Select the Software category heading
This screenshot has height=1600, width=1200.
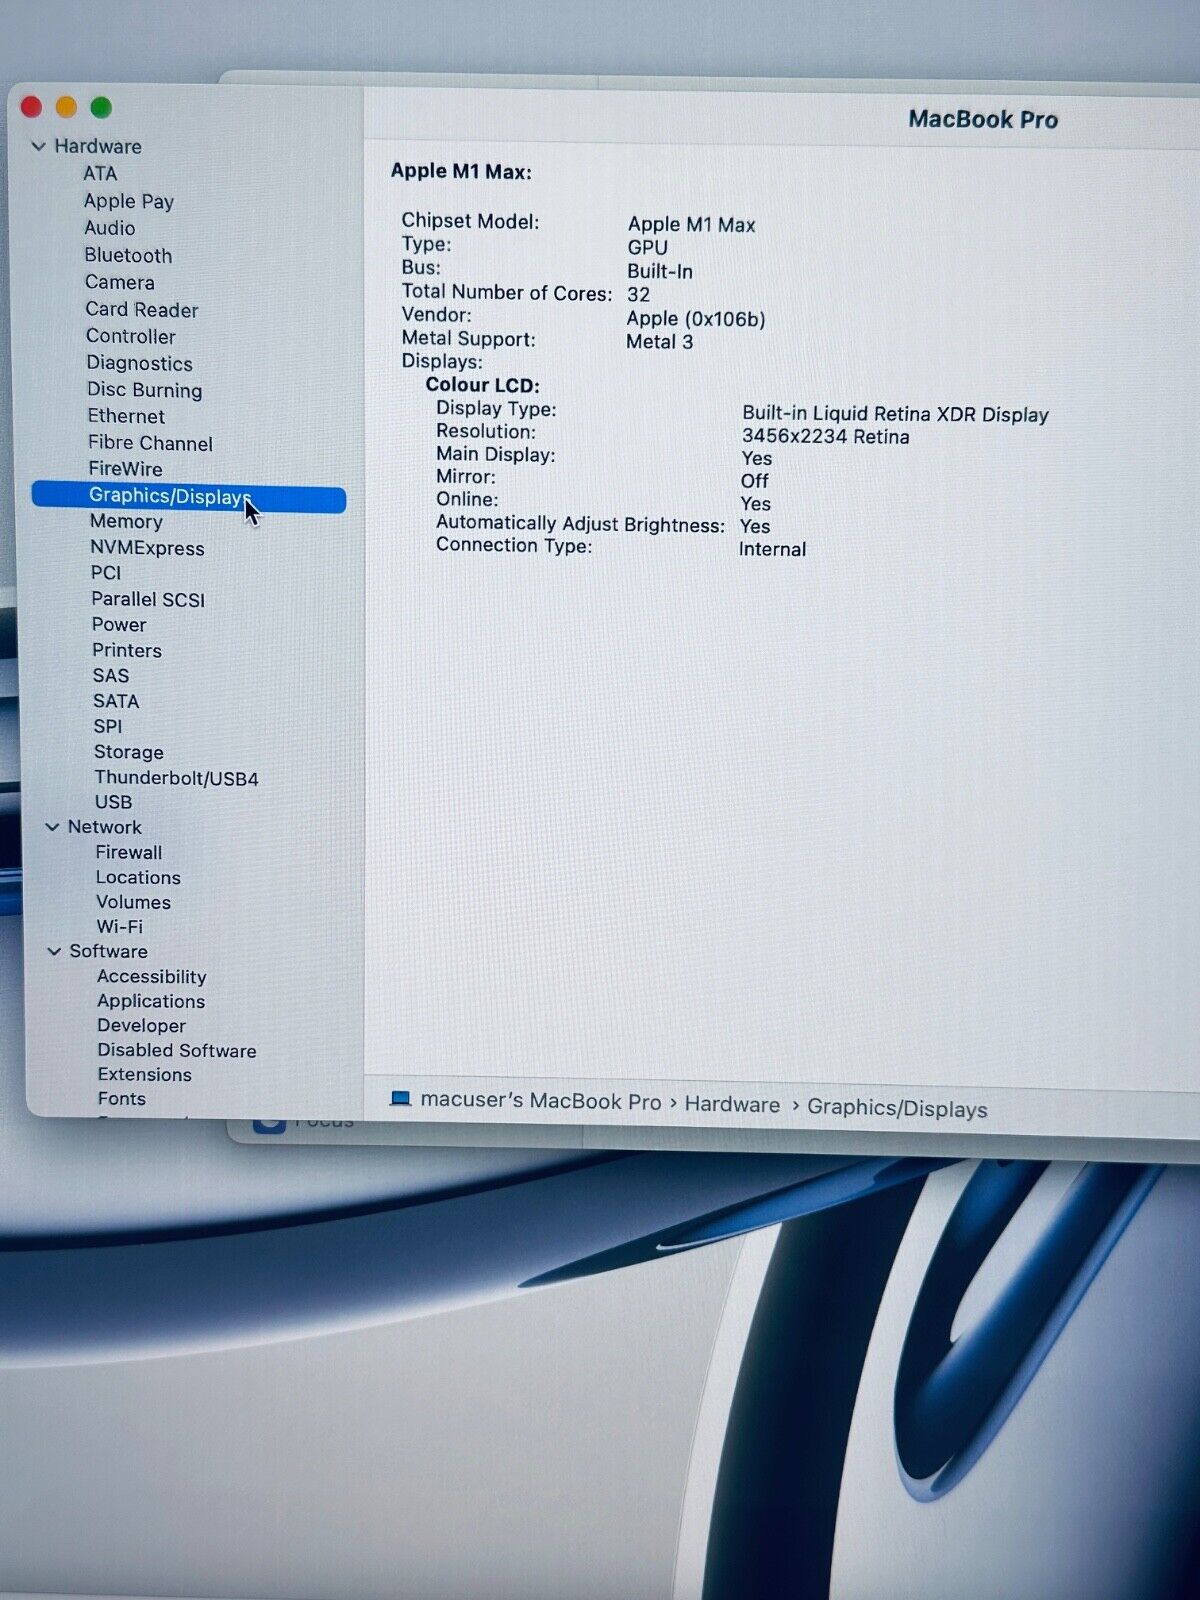pos(108,951)
